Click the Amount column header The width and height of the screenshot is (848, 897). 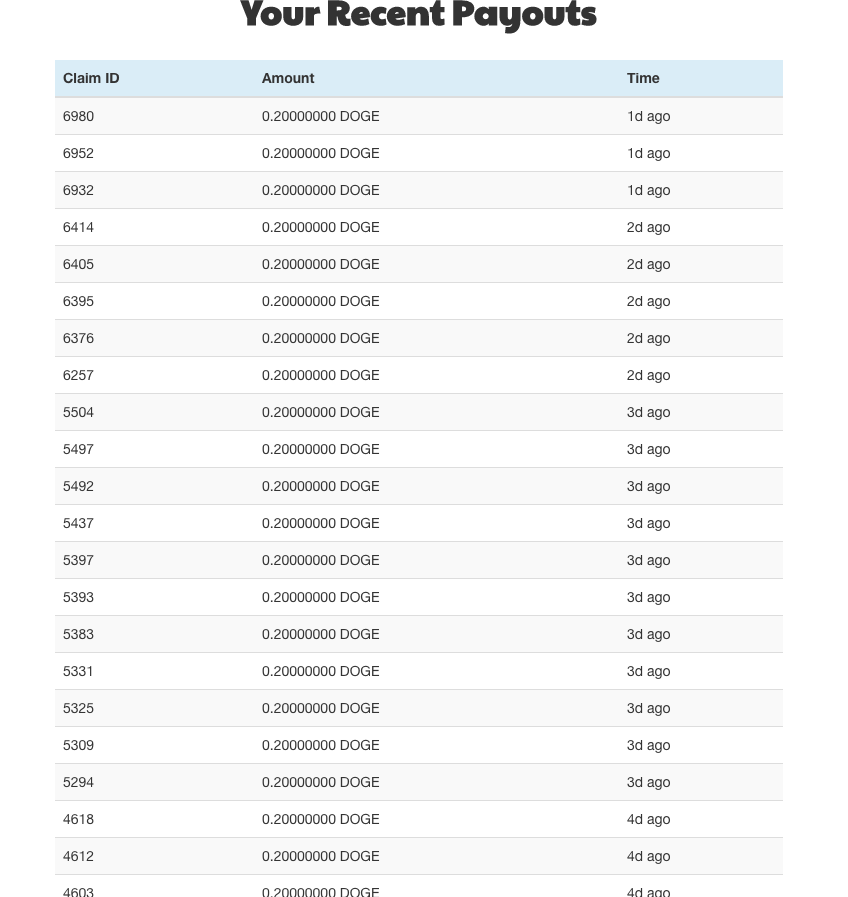pos(288,78)
